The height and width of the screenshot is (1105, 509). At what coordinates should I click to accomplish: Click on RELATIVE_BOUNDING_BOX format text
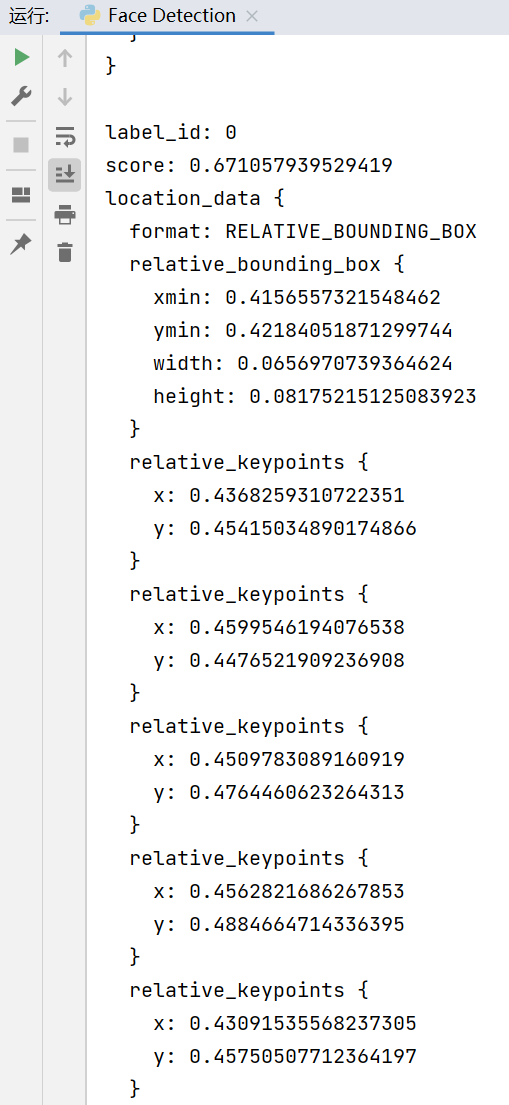pyautogui.click(x=350, y=231)
